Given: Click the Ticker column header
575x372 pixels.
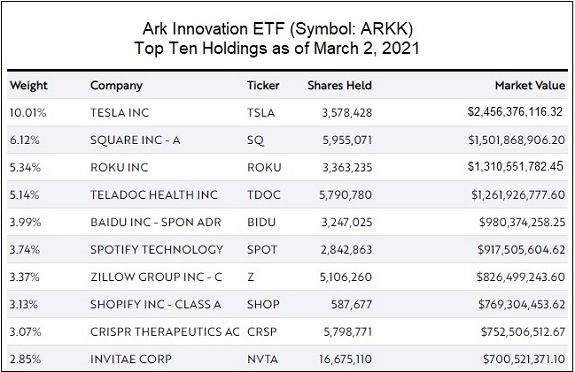Looking at the screenshot, I should 263,85.
